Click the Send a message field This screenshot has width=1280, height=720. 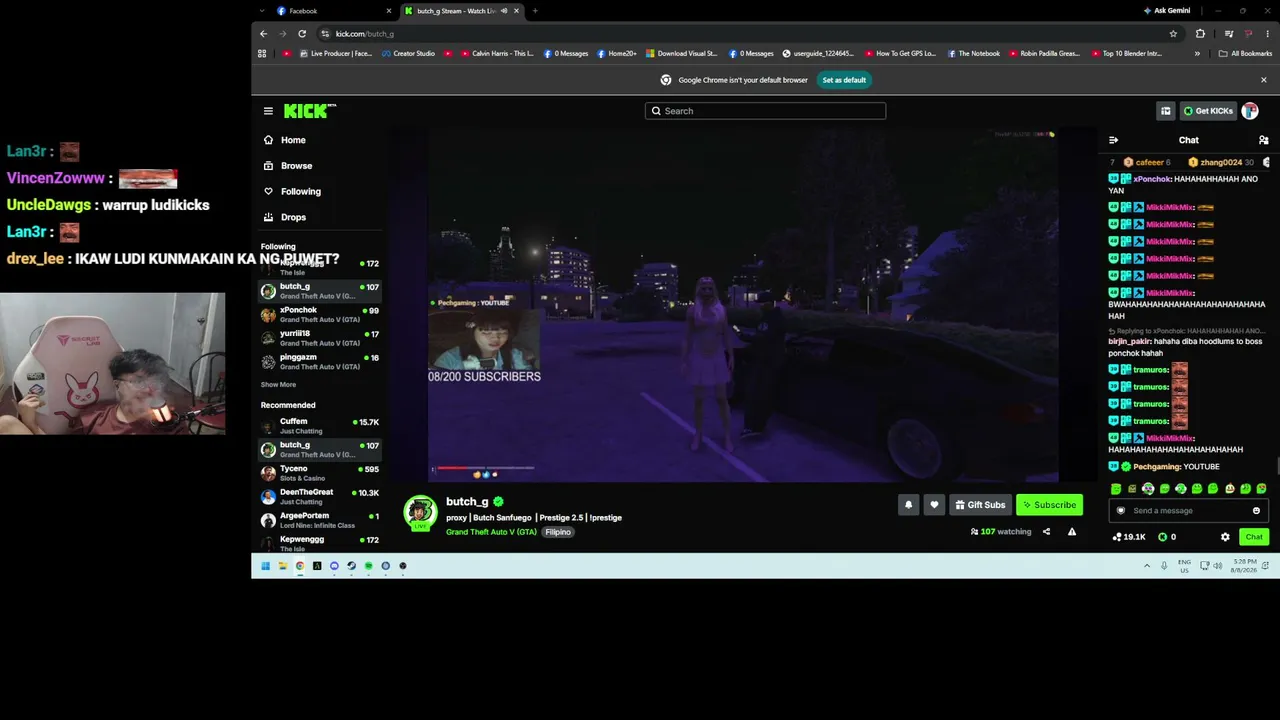click(x=1188, y=511)
